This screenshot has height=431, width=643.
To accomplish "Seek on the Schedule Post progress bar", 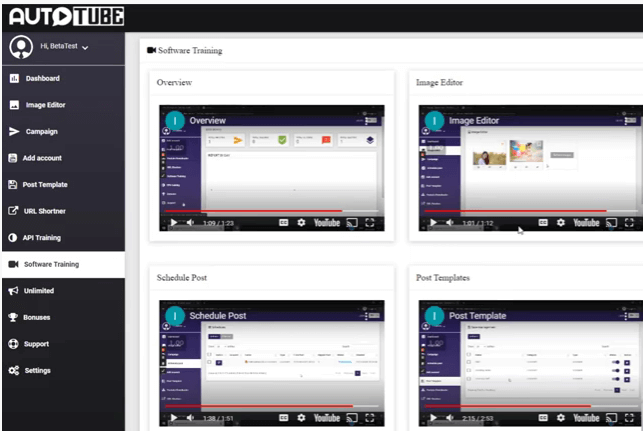I will point(272,406).
